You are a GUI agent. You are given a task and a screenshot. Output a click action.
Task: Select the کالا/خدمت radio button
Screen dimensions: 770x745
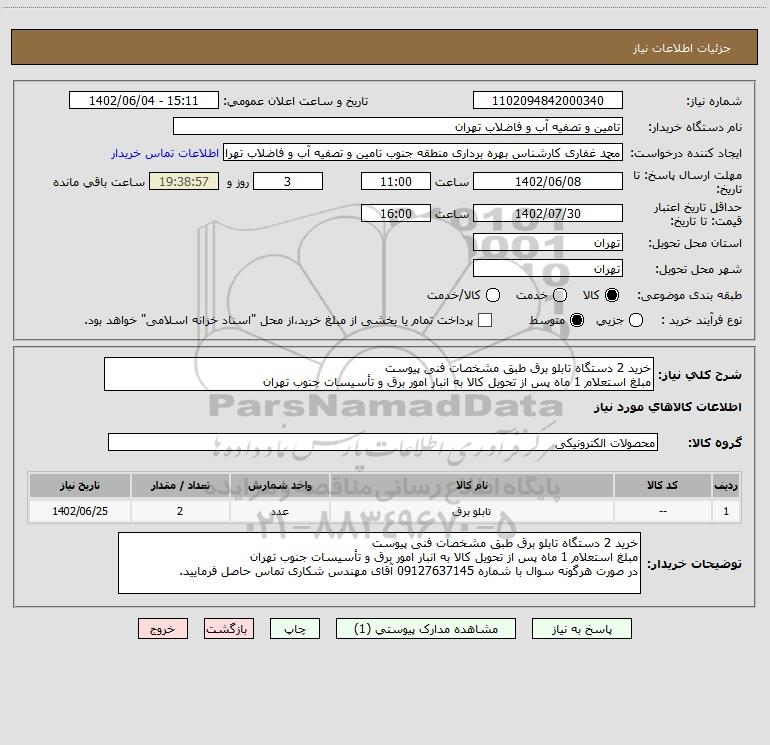pos(493,295)
